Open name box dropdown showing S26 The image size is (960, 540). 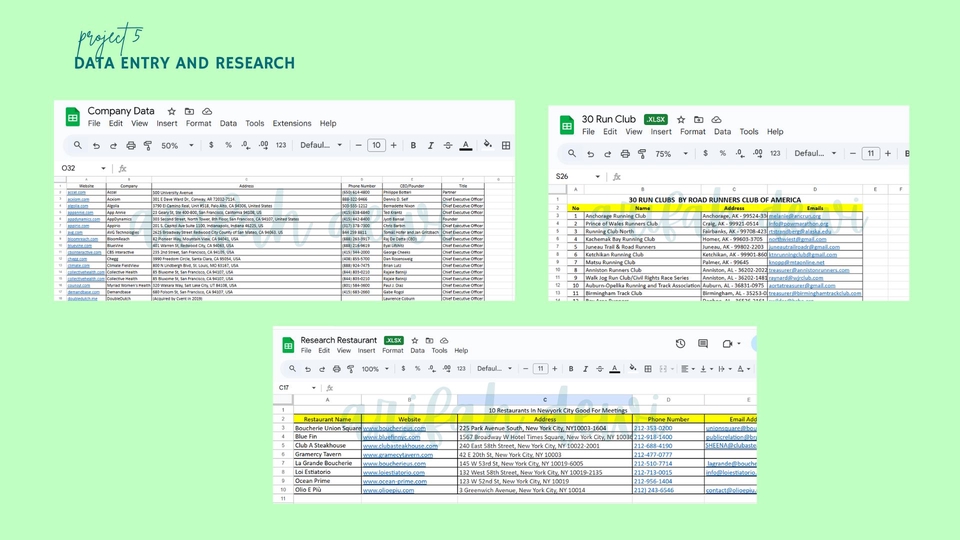pyautogui.click(x=597, y=176)
